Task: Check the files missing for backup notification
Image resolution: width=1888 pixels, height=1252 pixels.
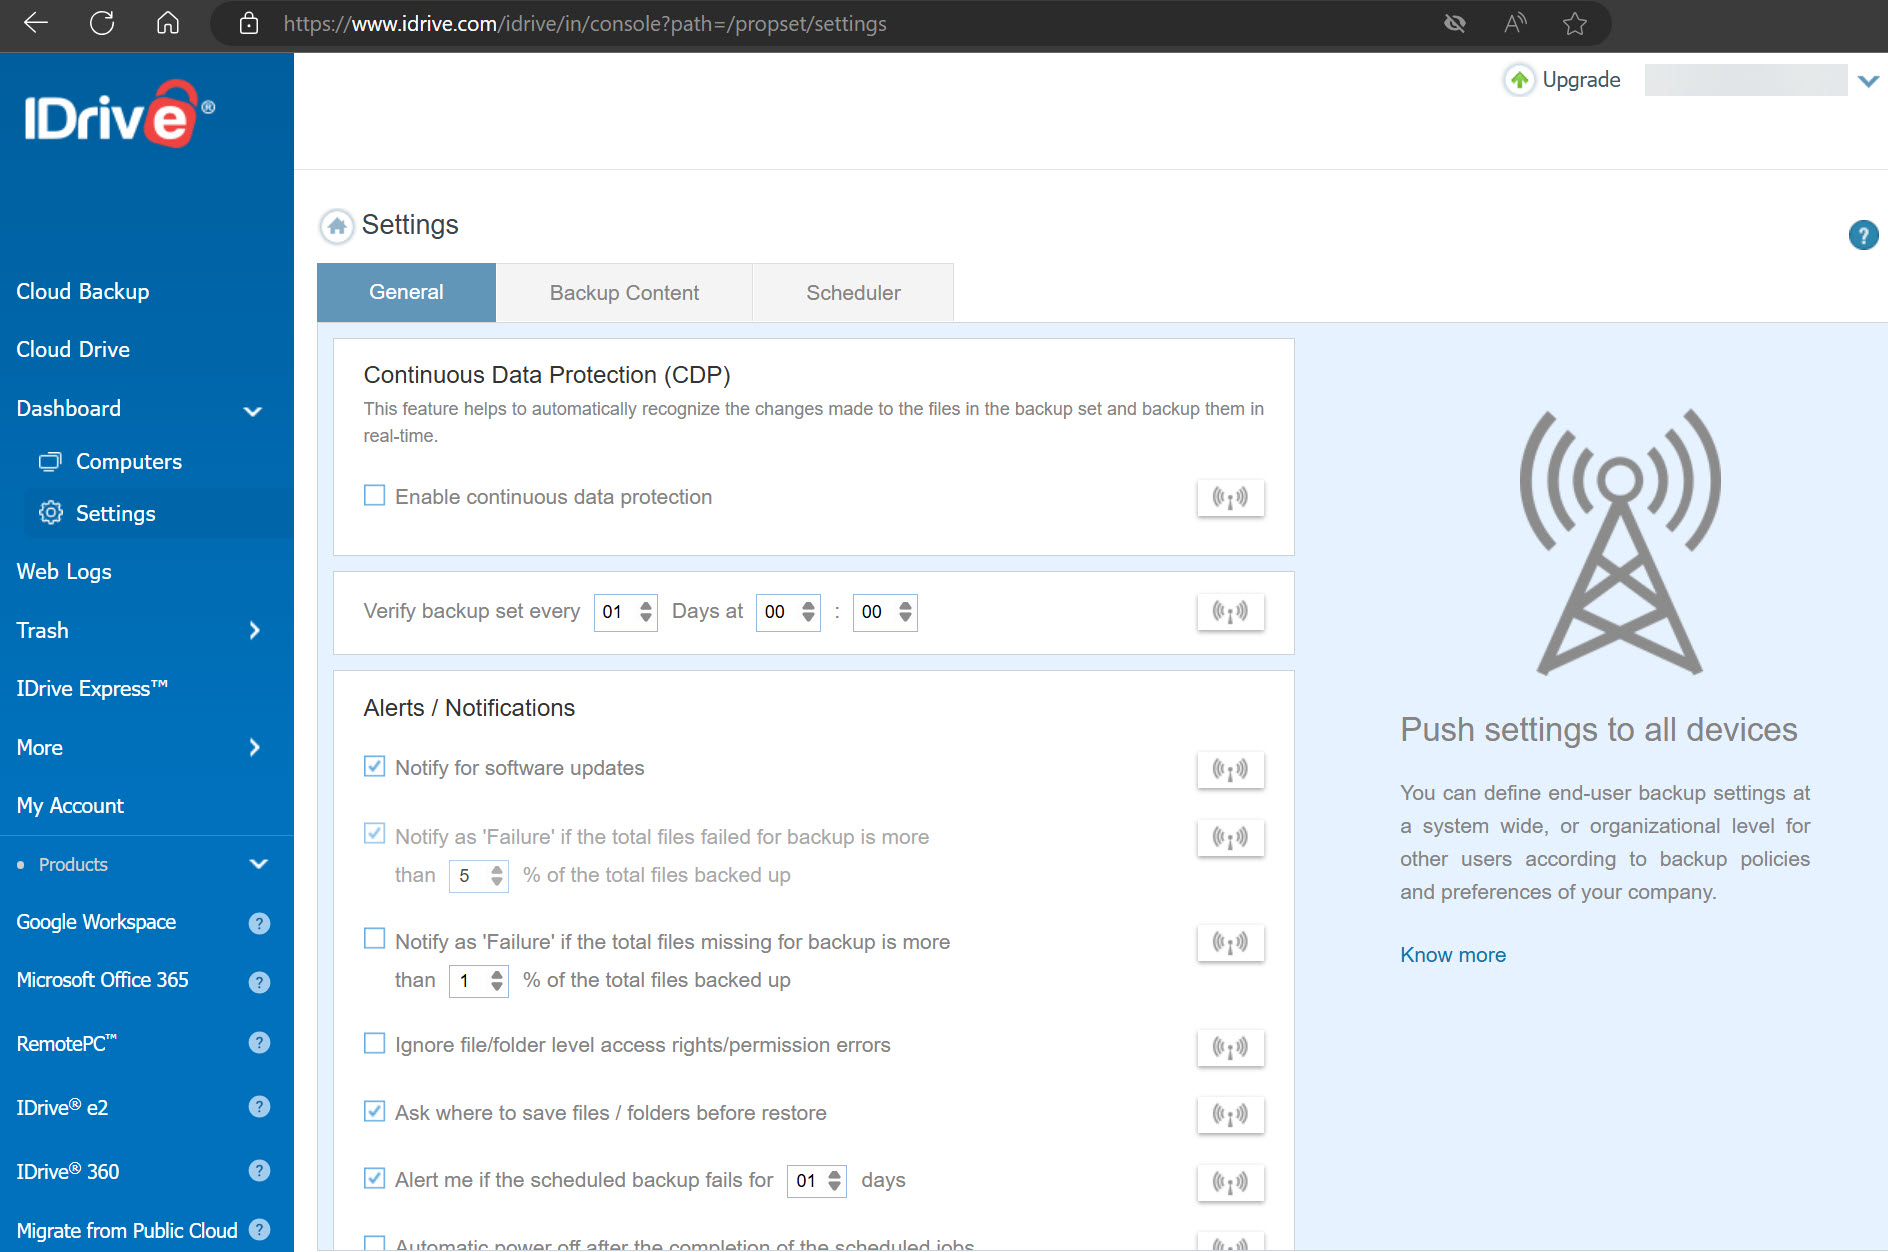Action: click(x=374, y=938)
